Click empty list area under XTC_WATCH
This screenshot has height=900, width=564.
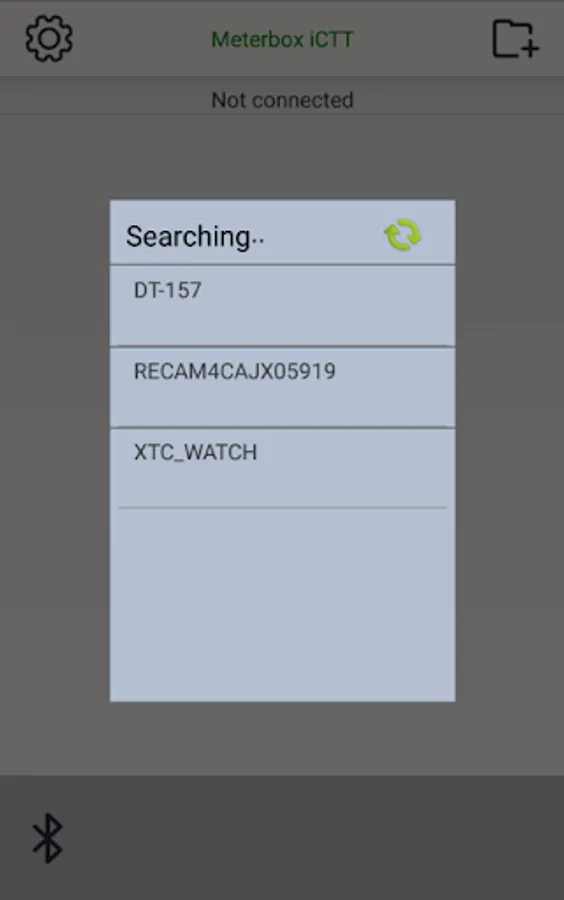[x=282, y=604]
